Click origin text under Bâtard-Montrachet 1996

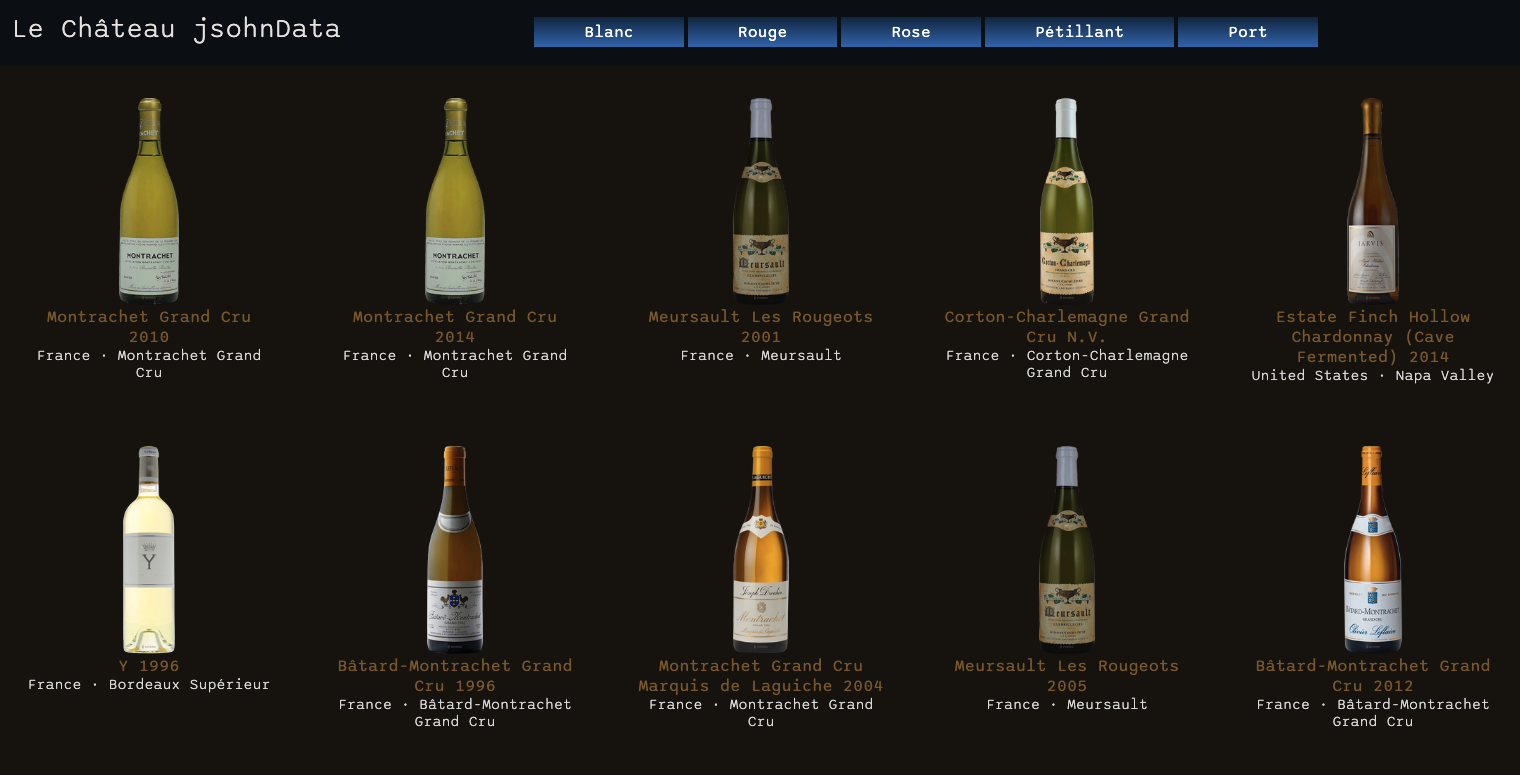(455, 713)
